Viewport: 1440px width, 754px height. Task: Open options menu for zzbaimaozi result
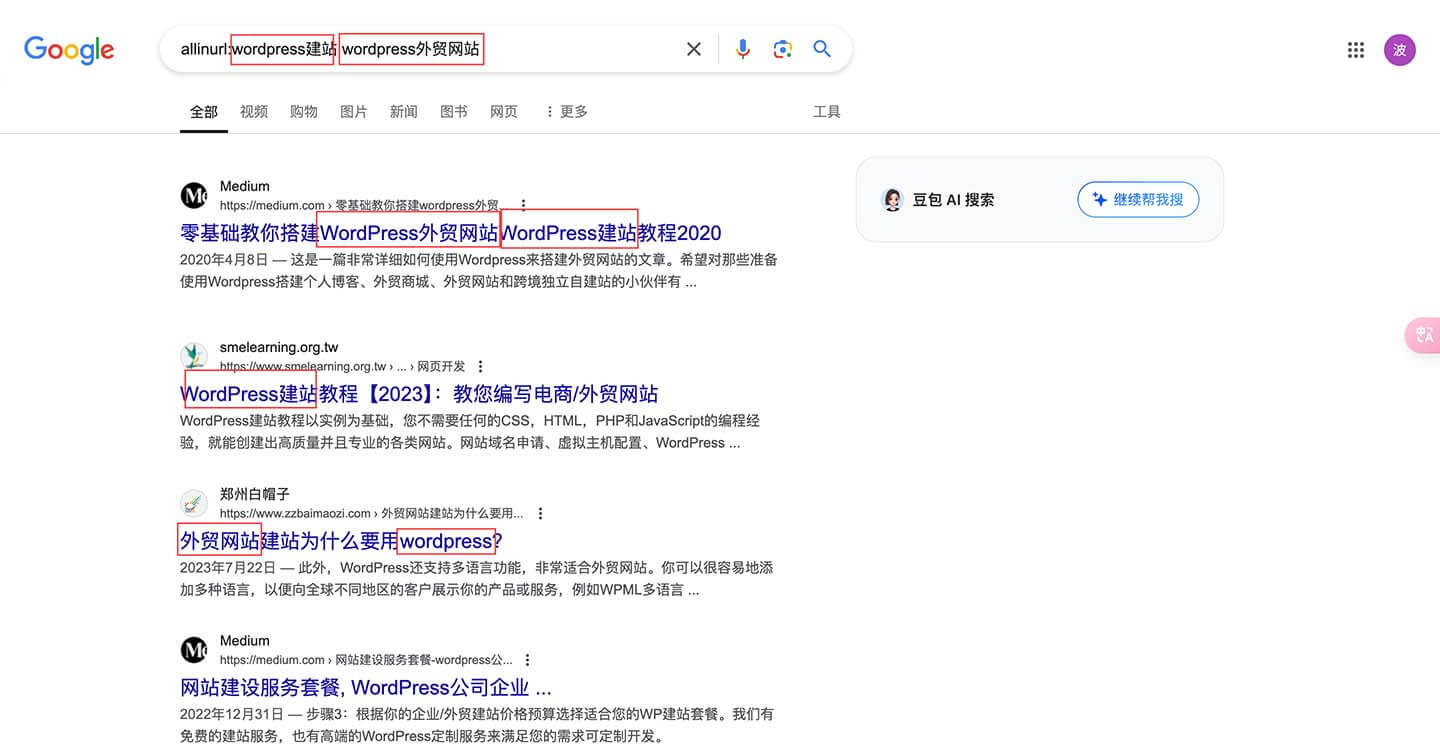(x=540, y=513)
